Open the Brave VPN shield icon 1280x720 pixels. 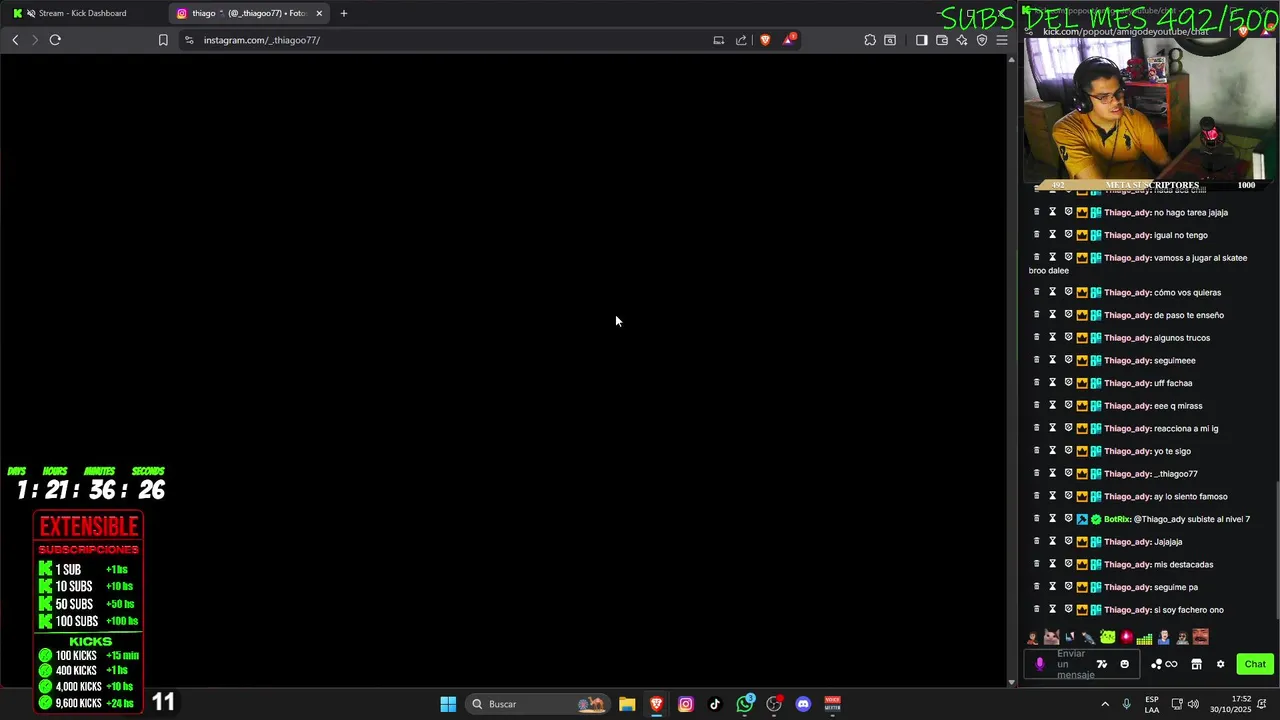(x=982, y=40)
